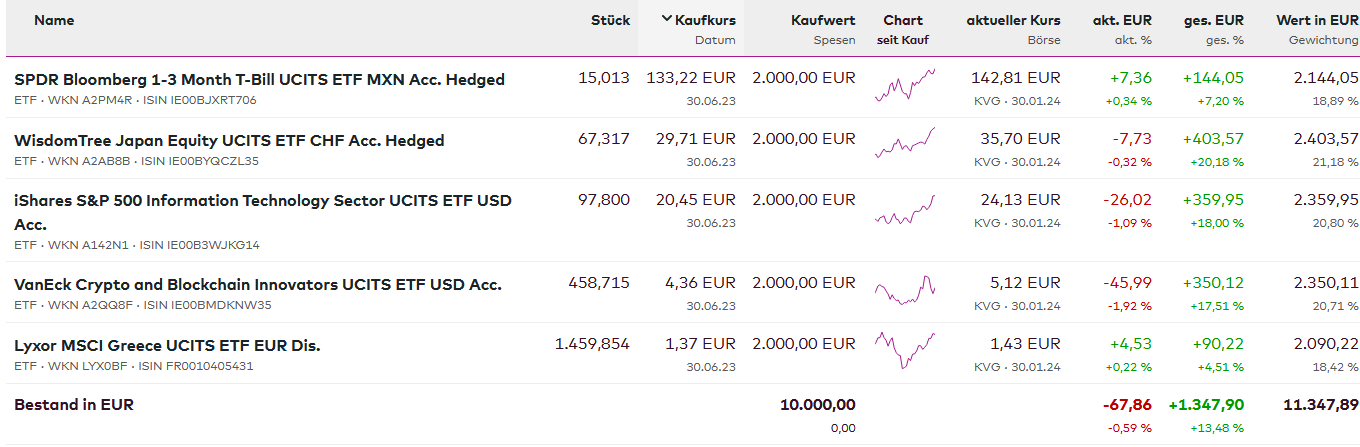Open Lyxor MSCI Greece ETF link
The height and width of the screenshot is (447, 1360).
167,346
